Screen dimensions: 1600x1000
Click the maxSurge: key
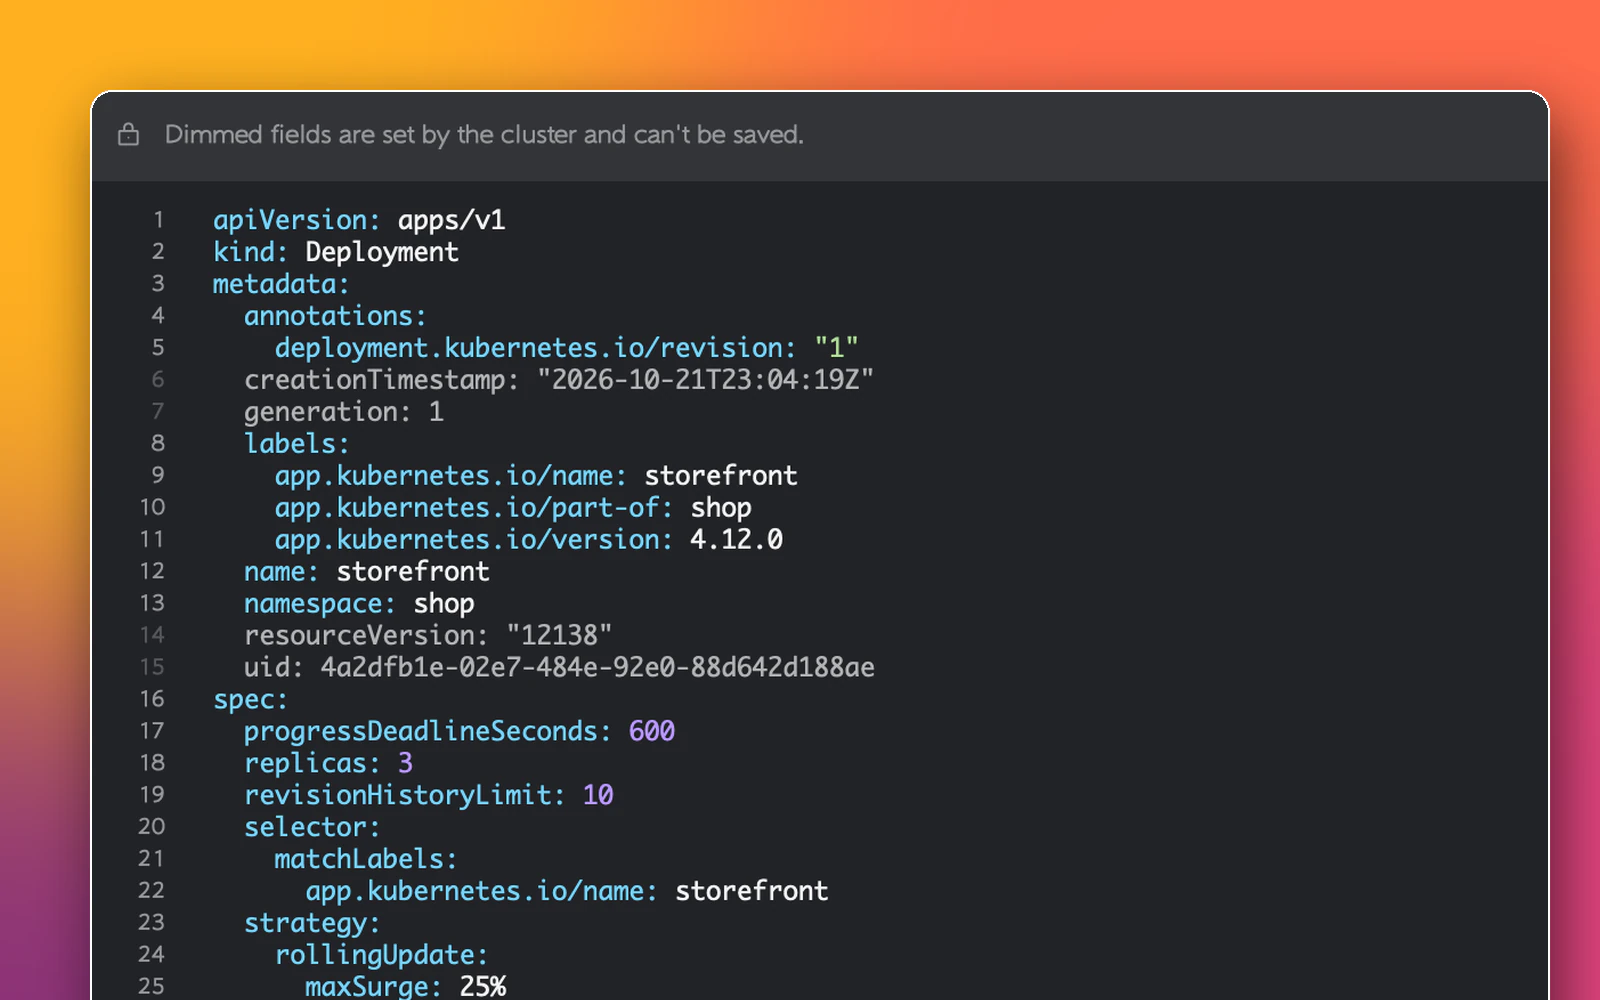click(374, 988)
